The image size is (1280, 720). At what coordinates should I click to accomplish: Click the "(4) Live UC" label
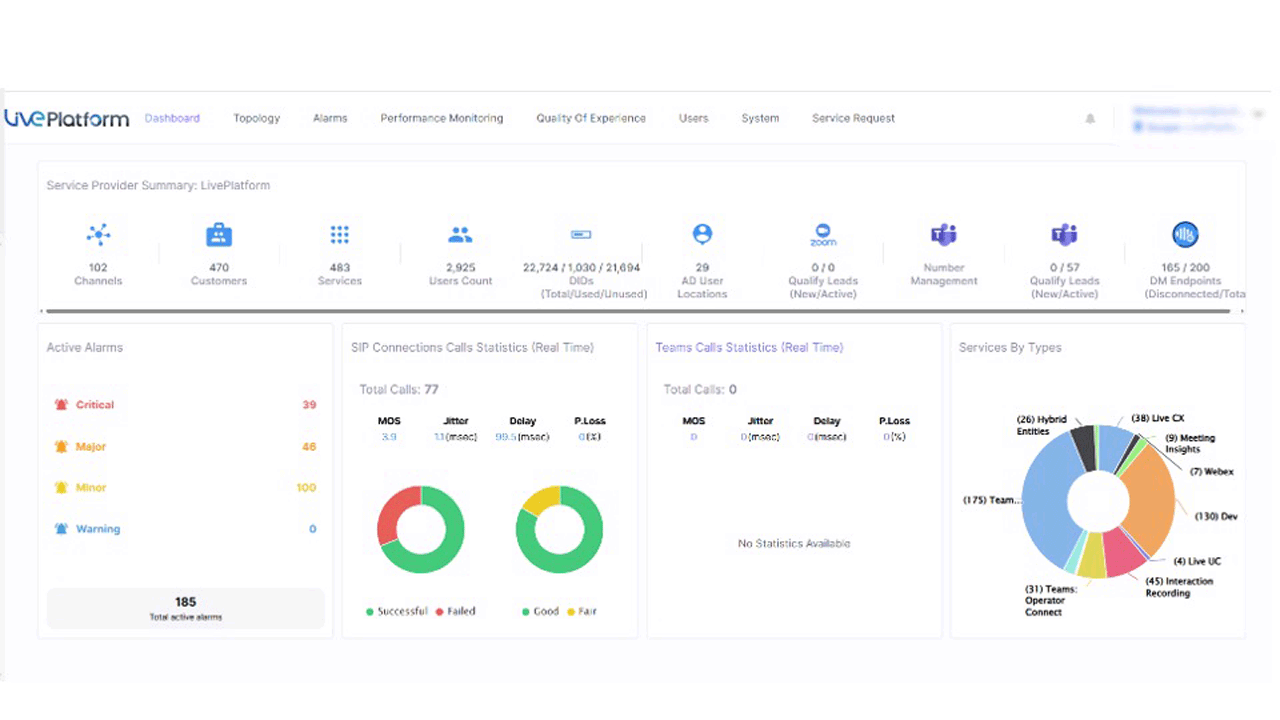(x=1196, y=561)
